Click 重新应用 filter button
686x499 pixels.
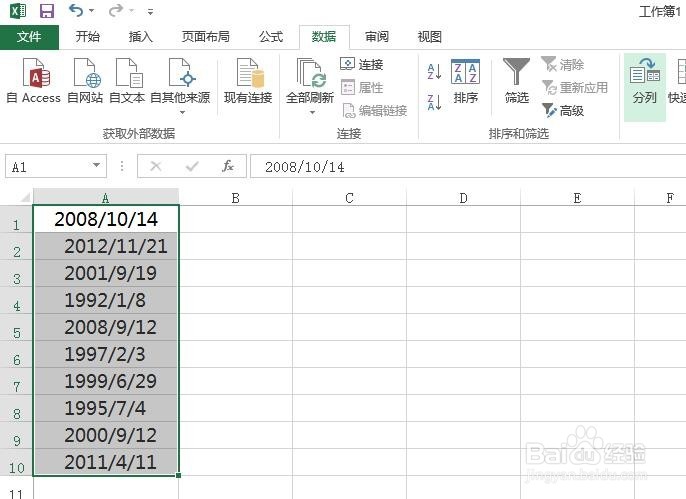[575, 87]
